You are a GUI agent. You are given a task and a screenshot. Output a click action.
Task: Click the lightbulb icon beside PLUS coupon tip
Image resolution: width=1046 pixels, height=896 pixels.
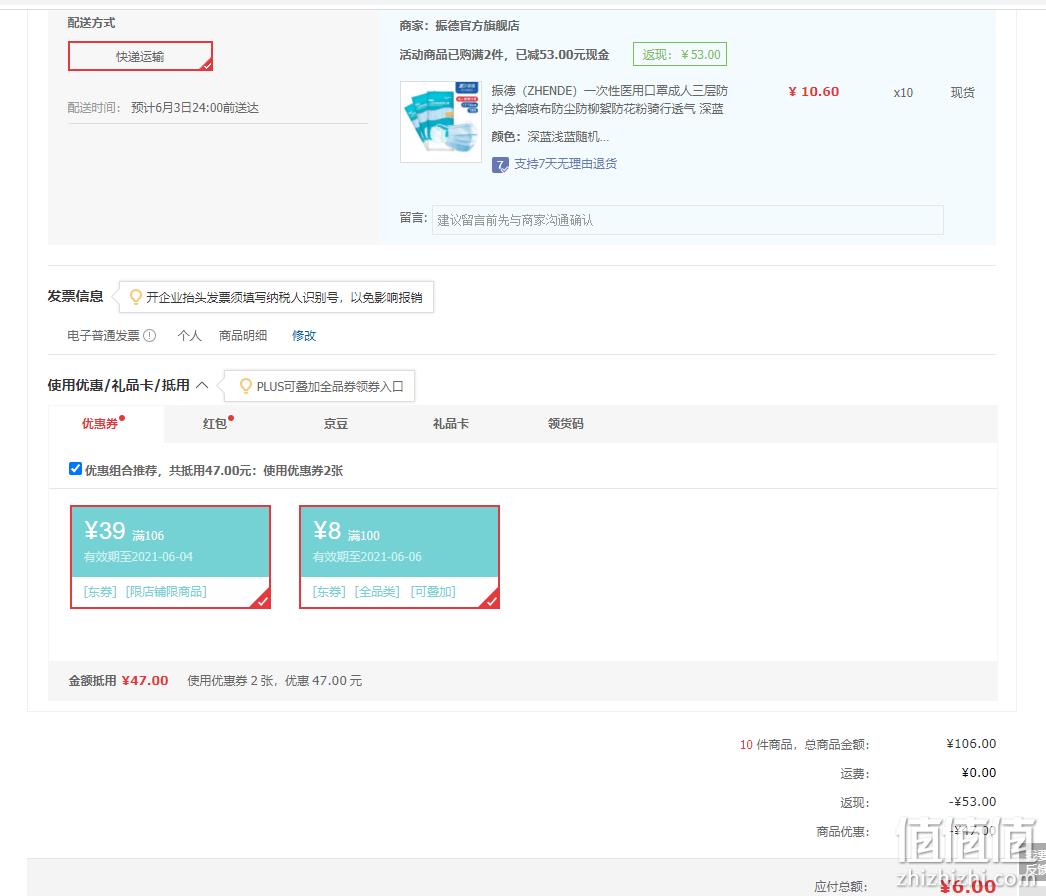pyautogui.click(x=245, y=386)
